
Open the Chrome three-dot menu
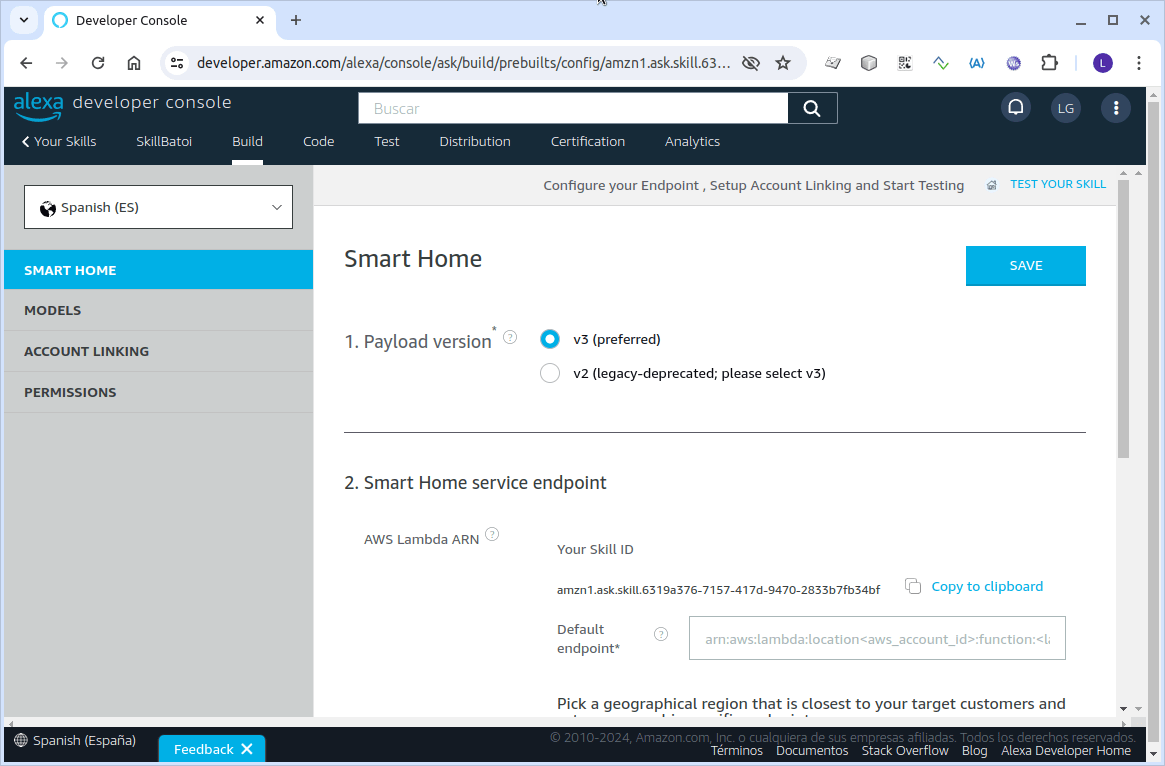point(1139,63)
